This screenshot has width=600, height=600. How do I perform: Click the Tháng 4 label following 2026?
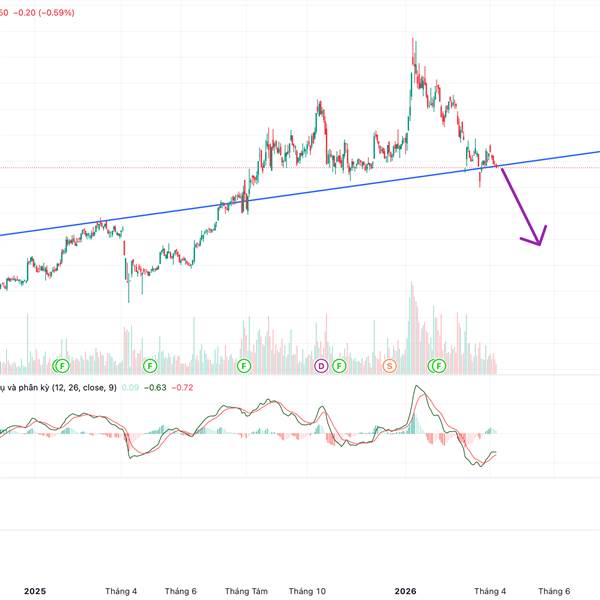point(490,591)
